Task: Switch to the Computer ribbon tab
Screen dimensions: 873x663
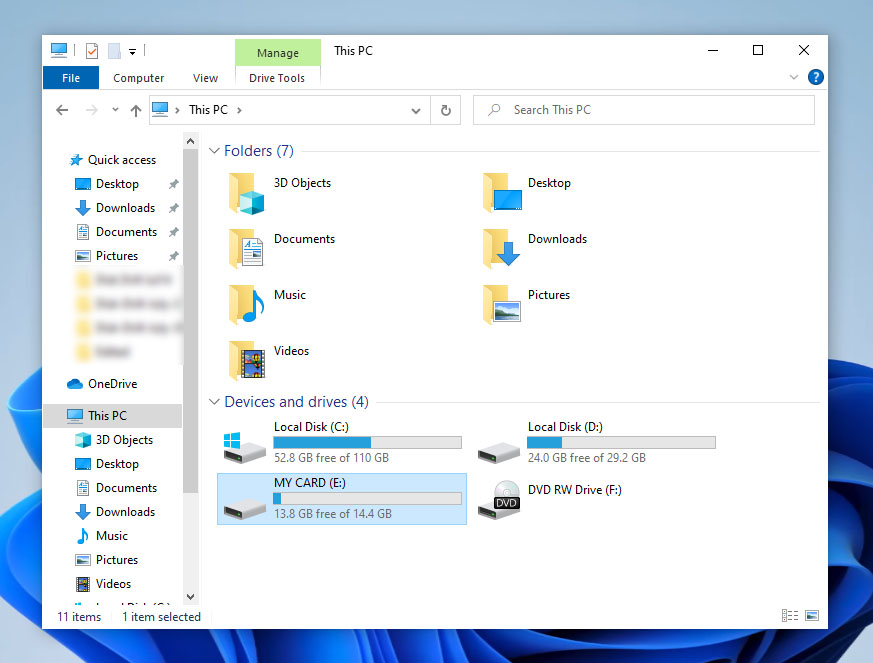Action: click(138, 77)
